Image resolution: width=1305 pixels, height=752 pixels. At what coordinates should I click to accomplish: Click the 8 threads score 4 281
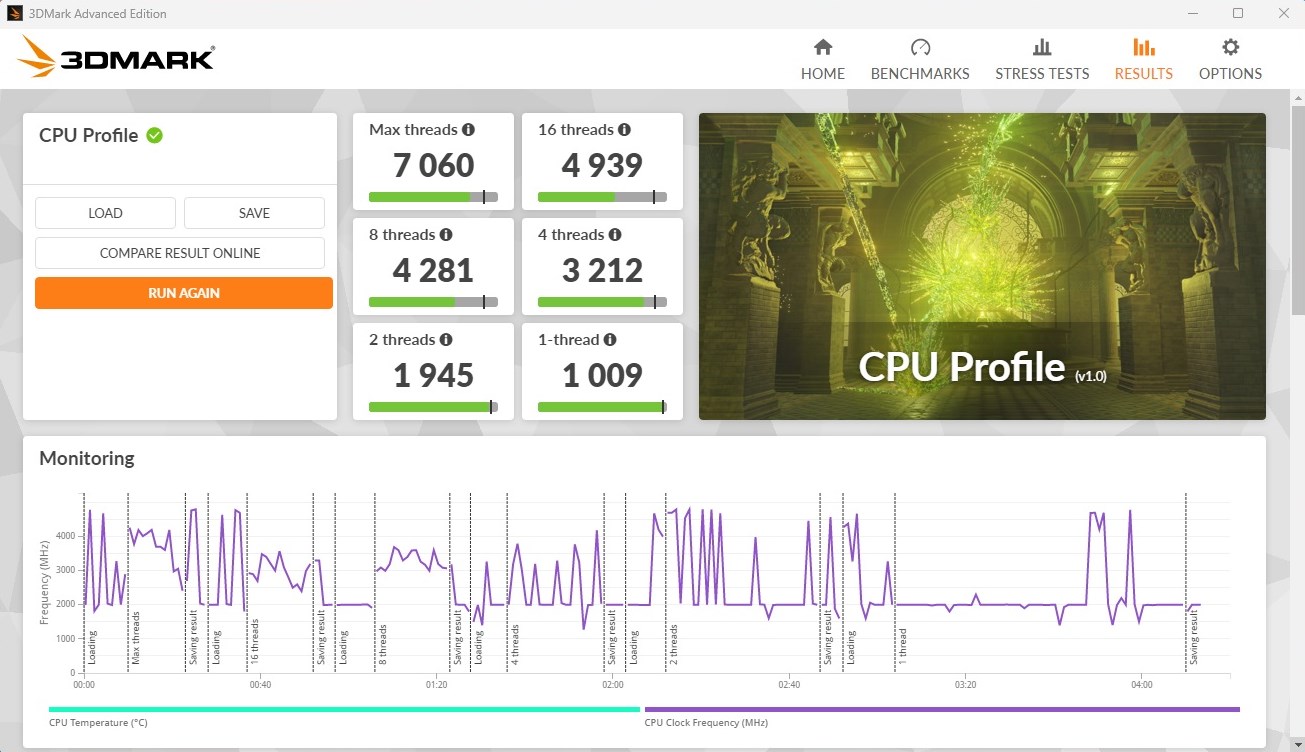point(433,270)
